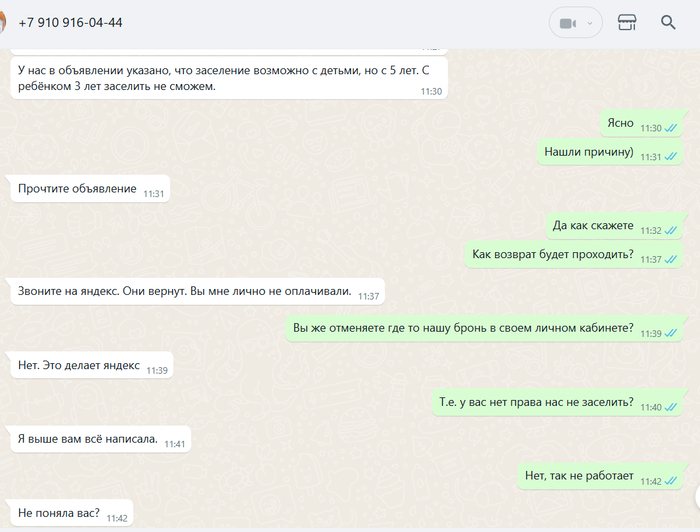The width and height of the screenshot is (700, 532).
Task: Click the "Прочтите объявление" message bubble
Action: pos(78,189)
